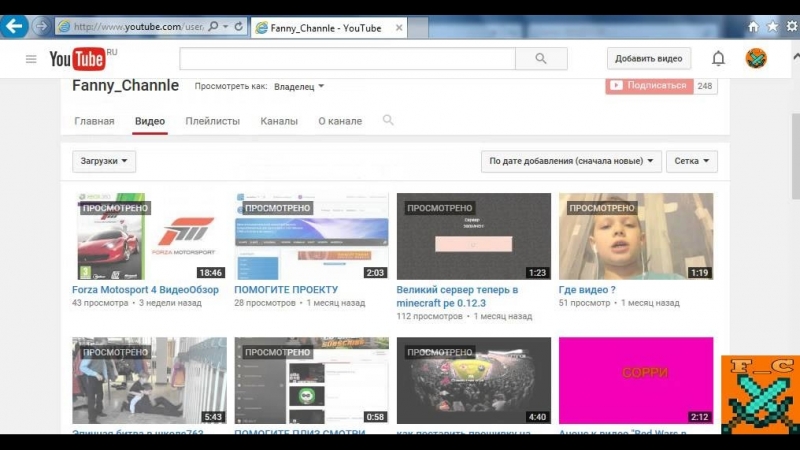This screenshot has height=450, width=800.
Task: Open the ПОМОГИТЕ ПРОЕКТУ video thumbnail
Action: (311, 236)
